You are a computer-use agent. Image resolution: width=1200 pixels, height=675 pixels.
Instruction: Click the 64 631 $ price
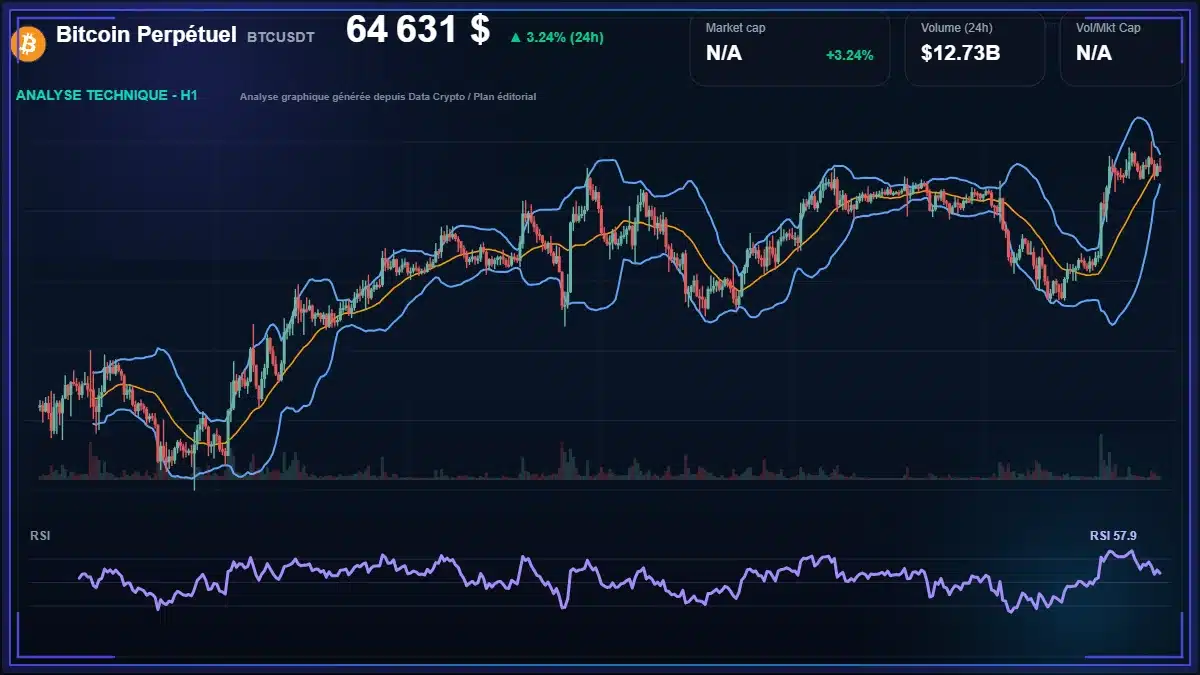418,30
